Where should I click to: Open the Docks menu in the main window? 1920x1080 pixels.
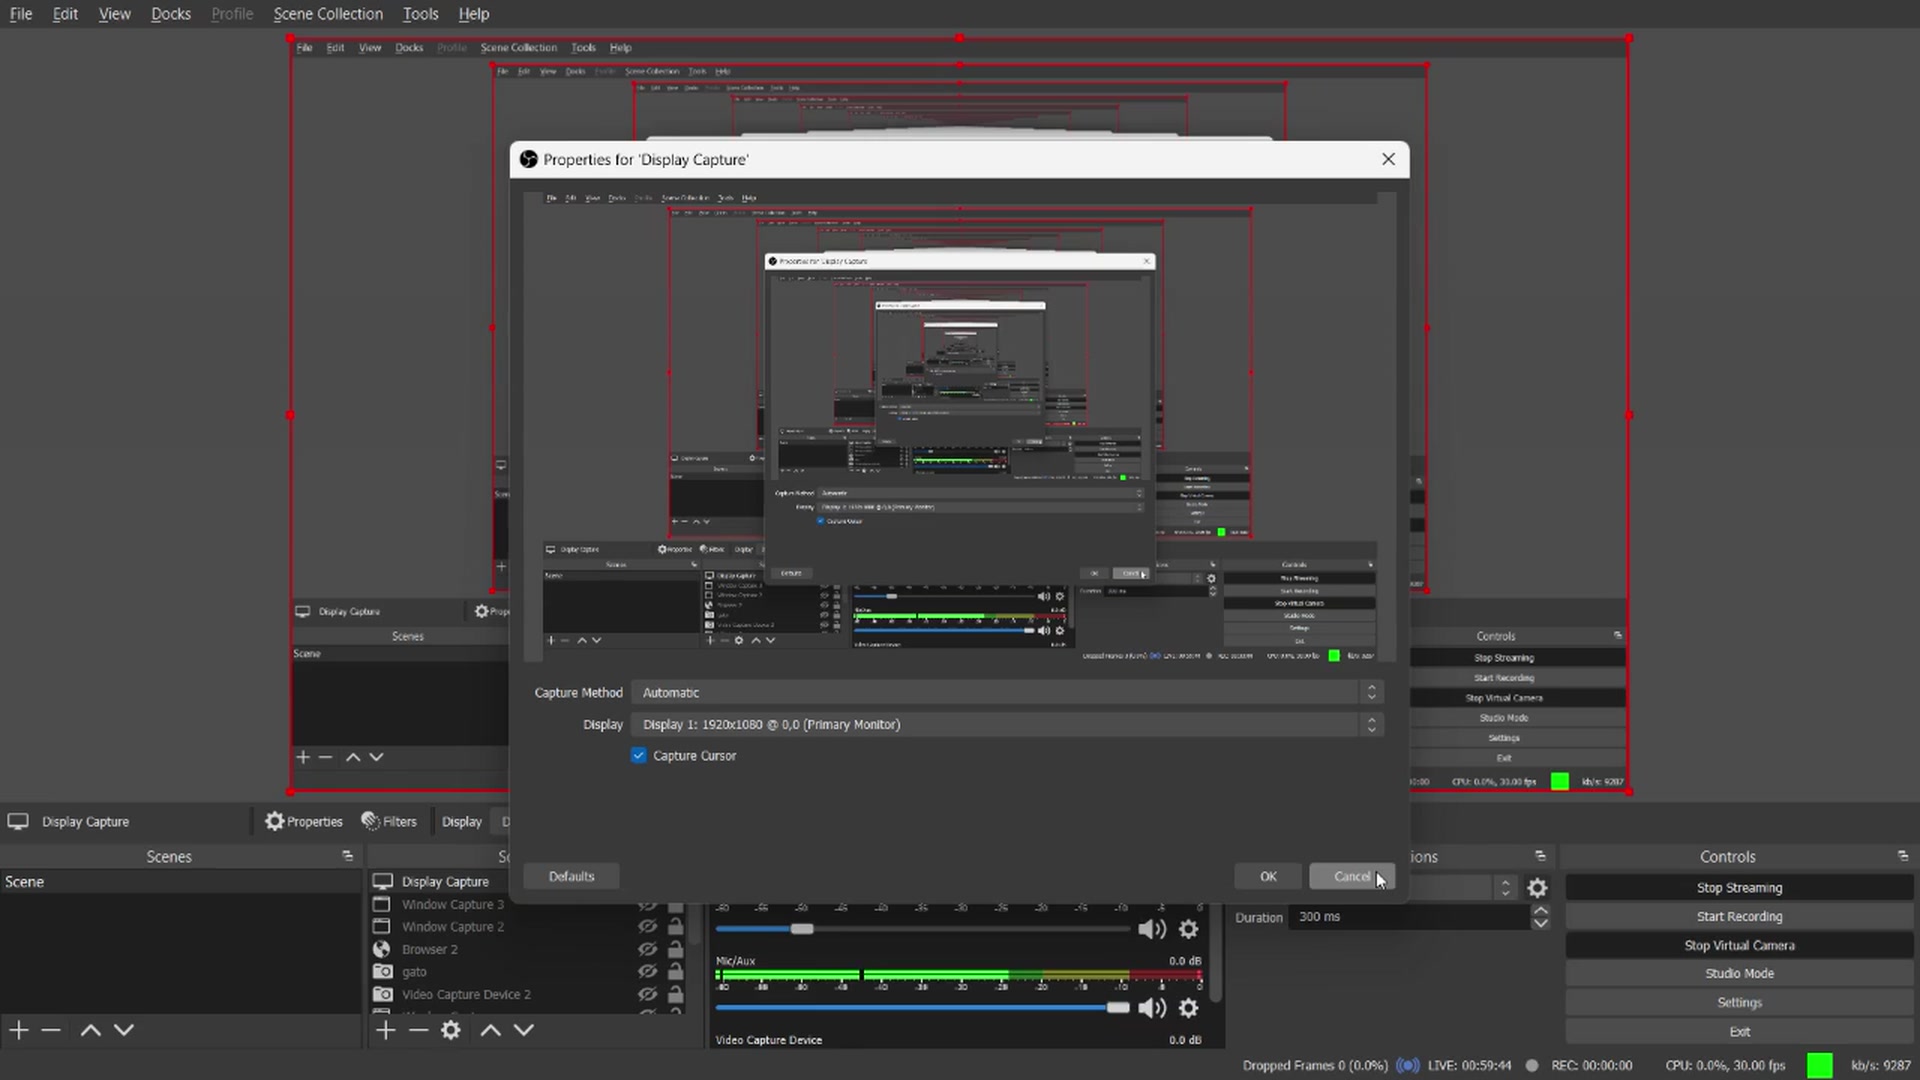pyautogui.click(x=171, y=14)
